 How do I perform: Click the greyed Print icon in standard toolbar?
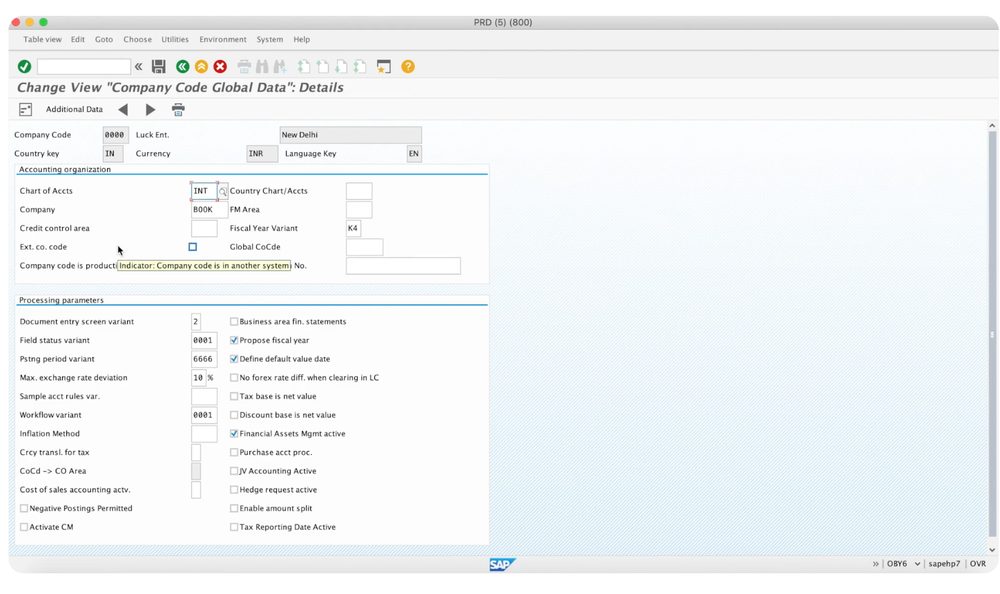pos(244,66)
